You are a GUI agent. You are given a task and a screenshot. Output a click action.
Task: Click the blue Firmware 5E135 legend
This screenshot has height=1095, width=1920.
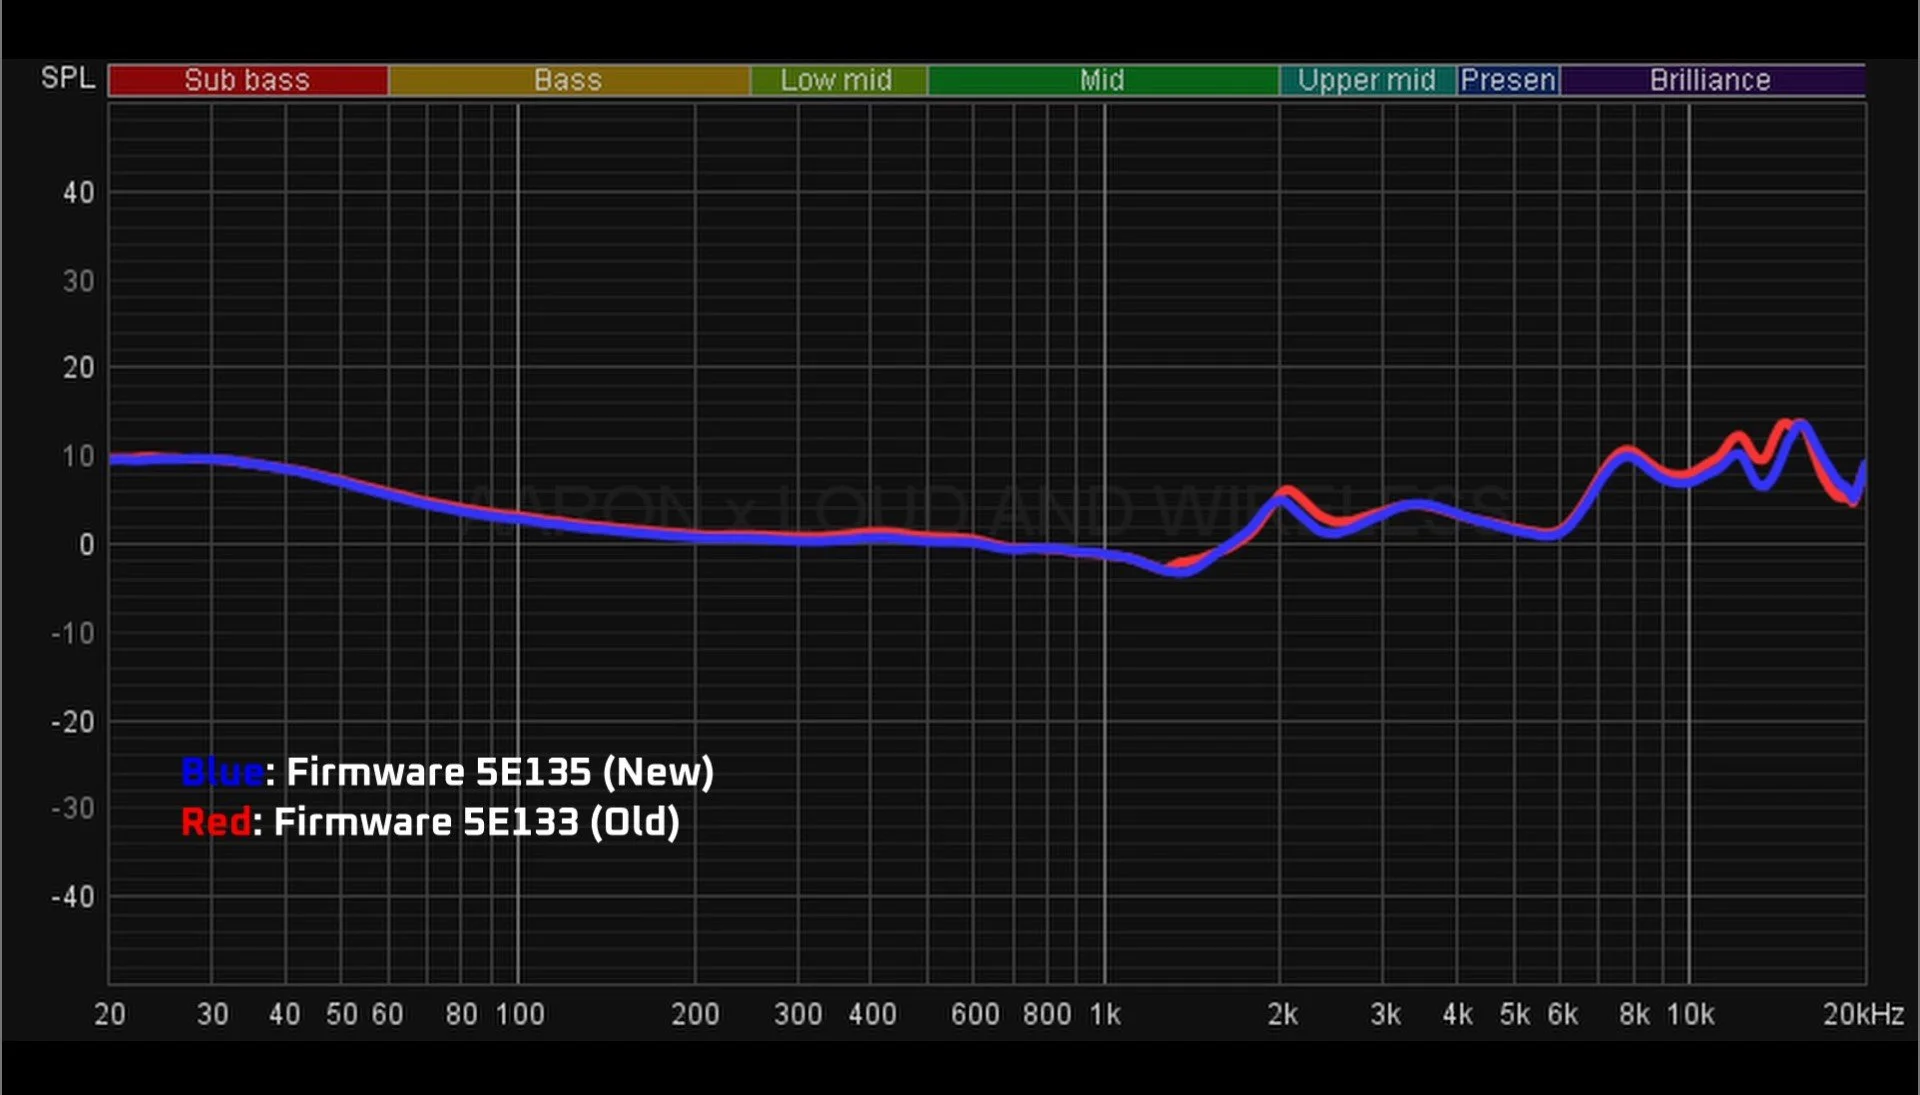tap(447, 772)
